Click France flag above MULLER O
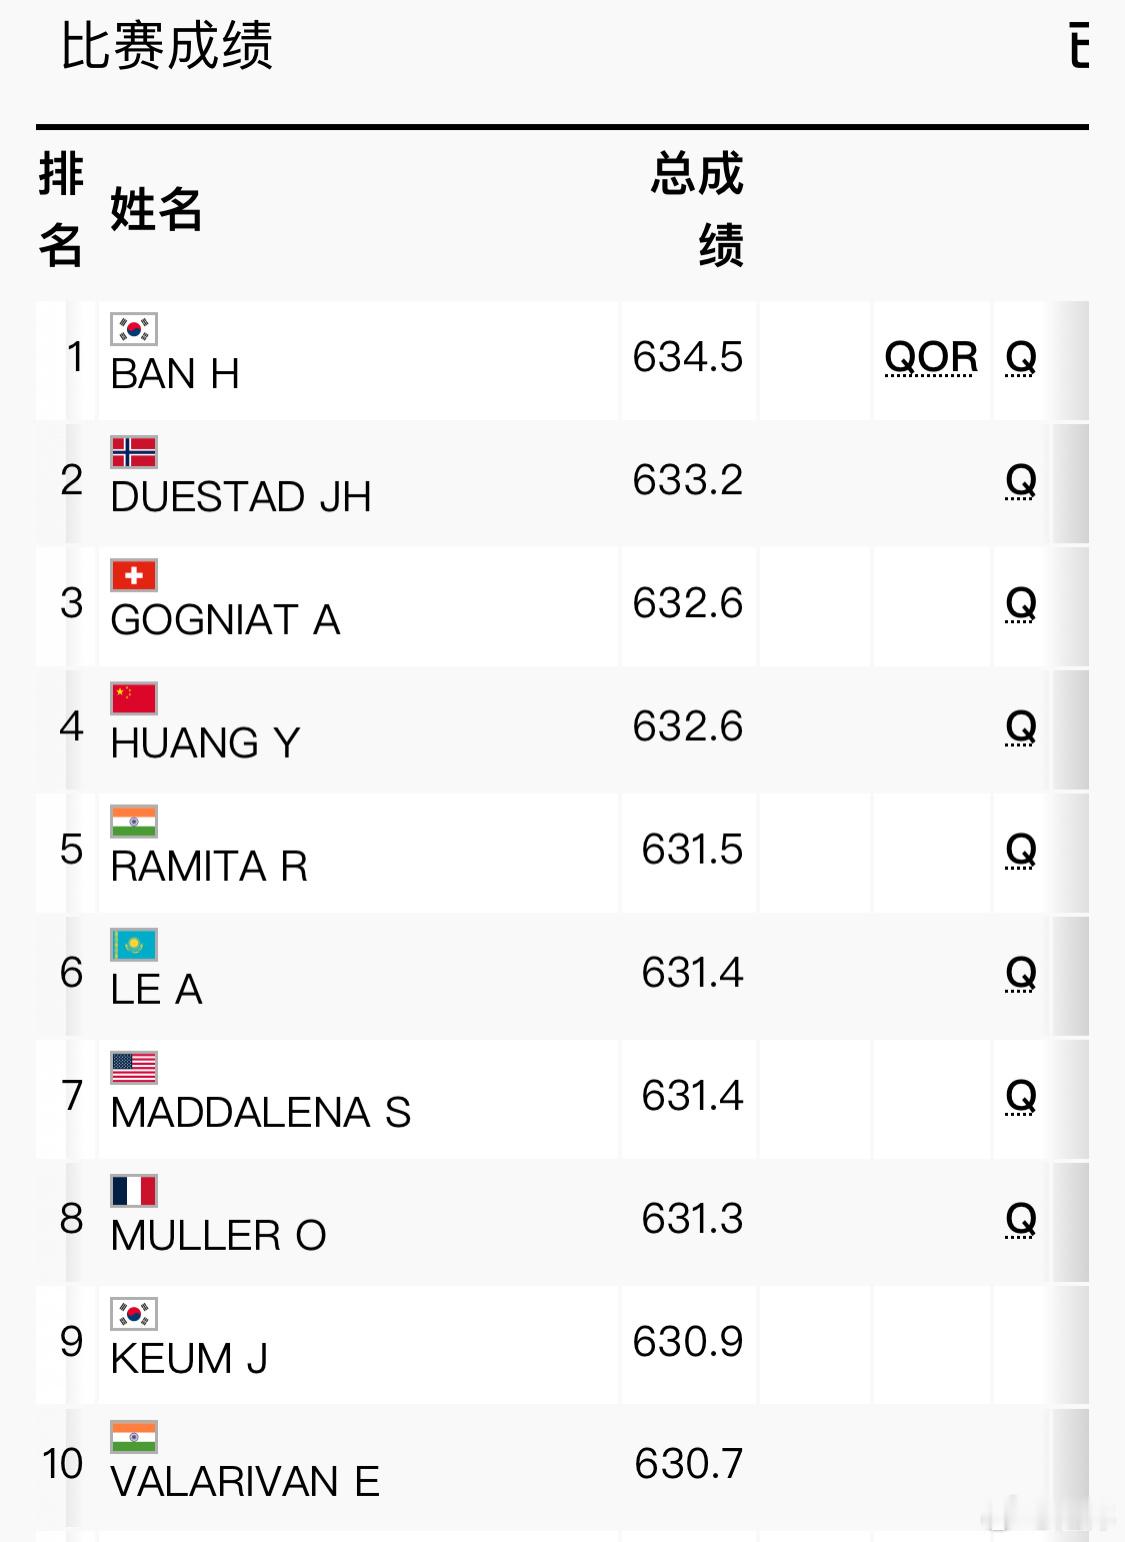1125x1542 pixels. click(134, 1190)
